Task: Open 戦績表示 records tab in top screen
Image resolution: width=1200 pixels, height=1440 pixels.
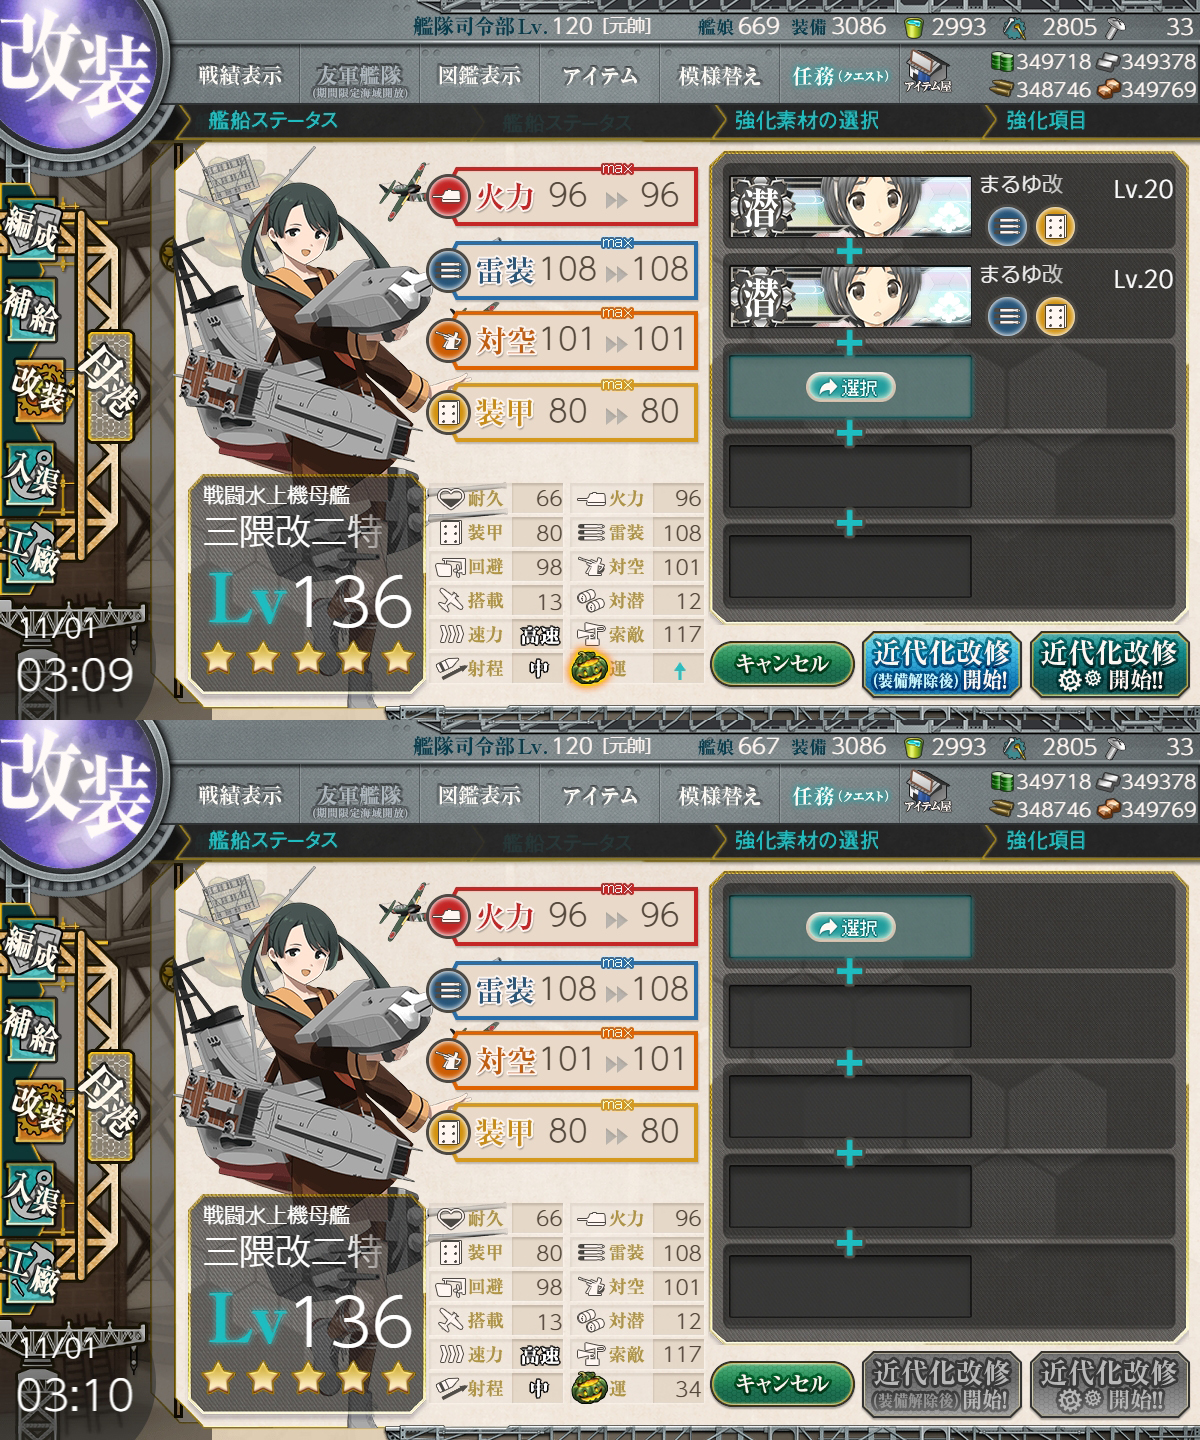Action: (x=240, y=76)
